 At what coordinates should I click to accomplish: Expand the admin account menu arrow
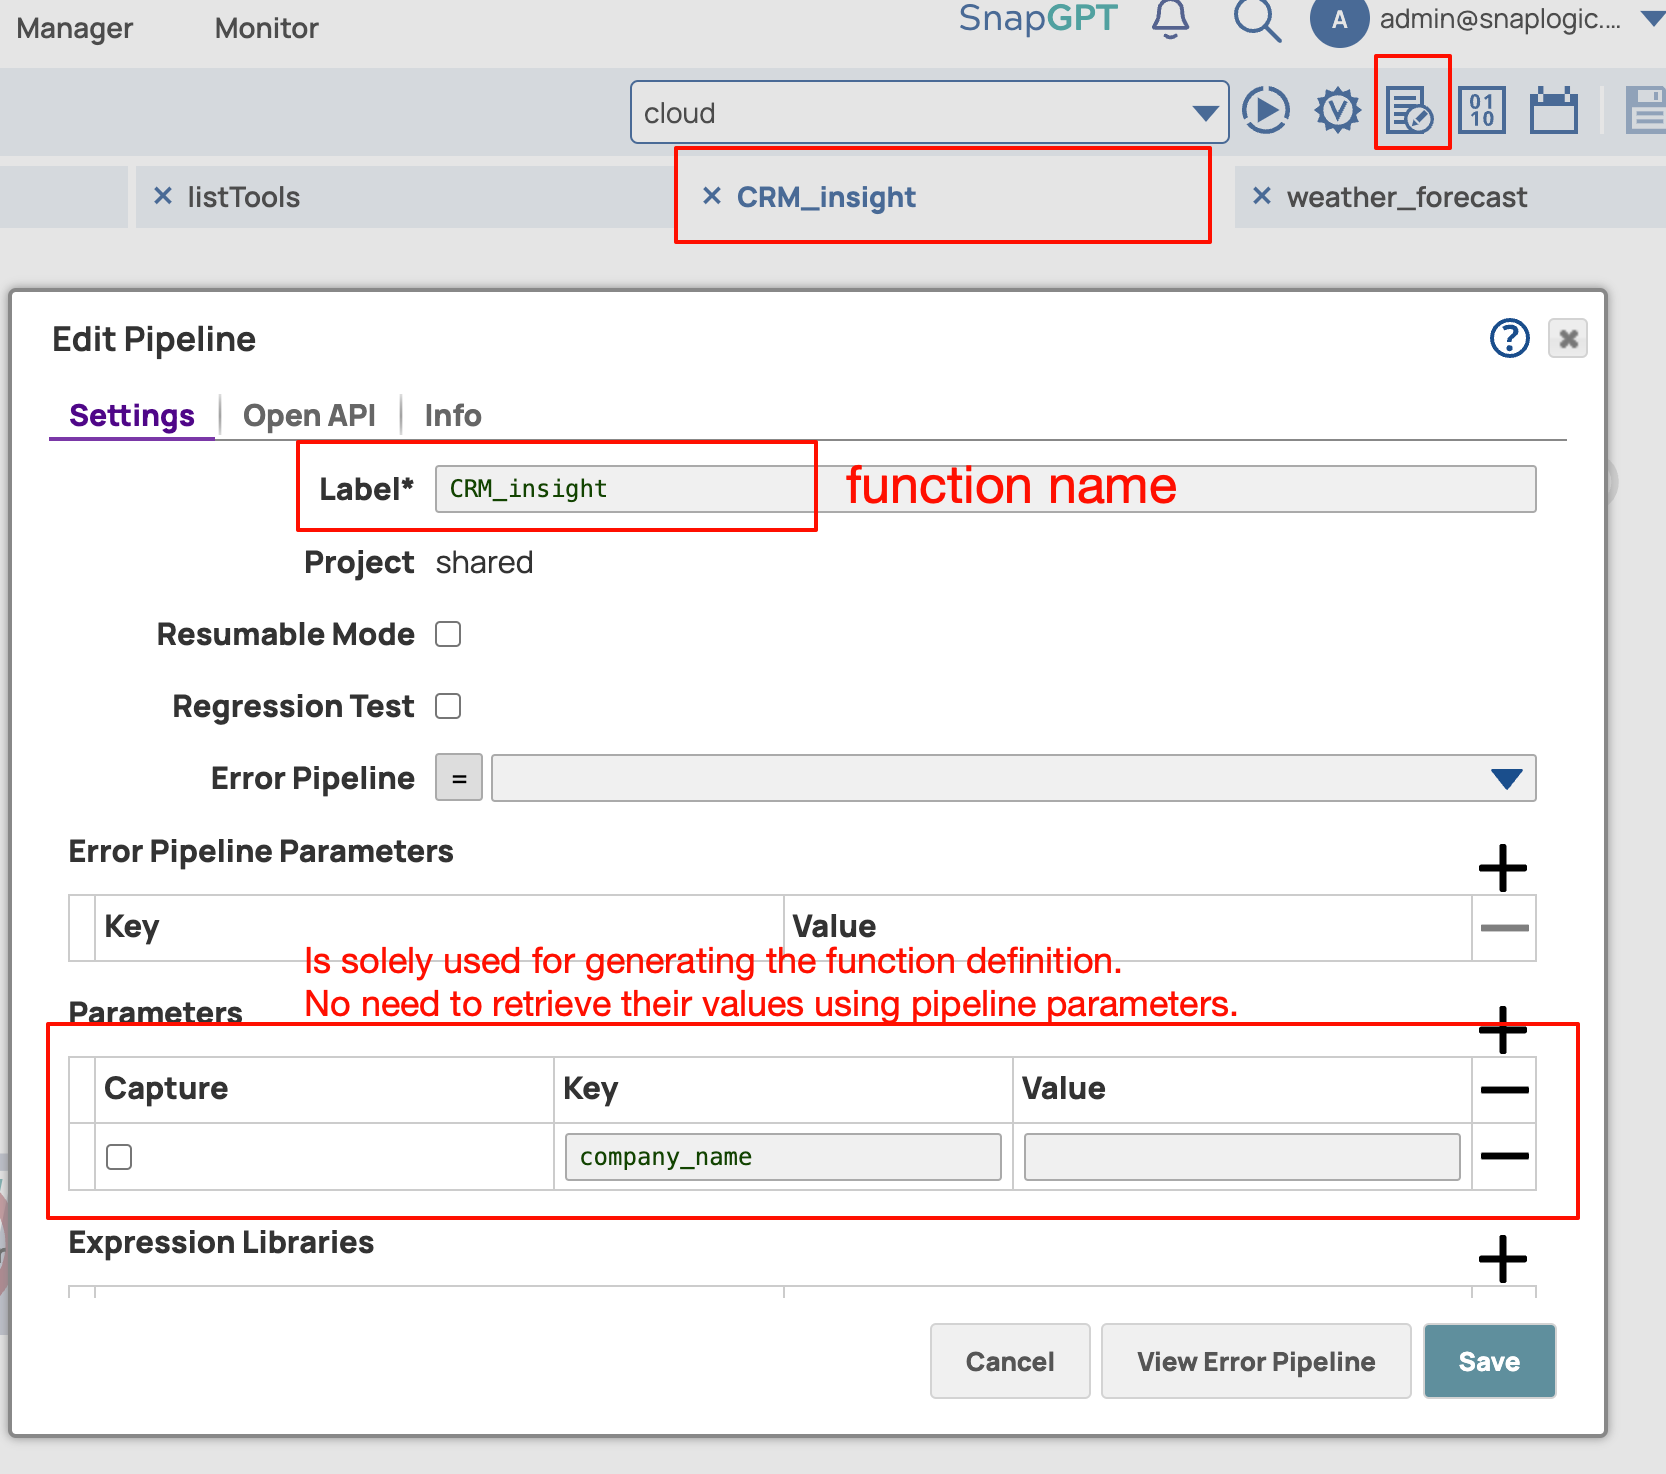[x=1652, y=18]
